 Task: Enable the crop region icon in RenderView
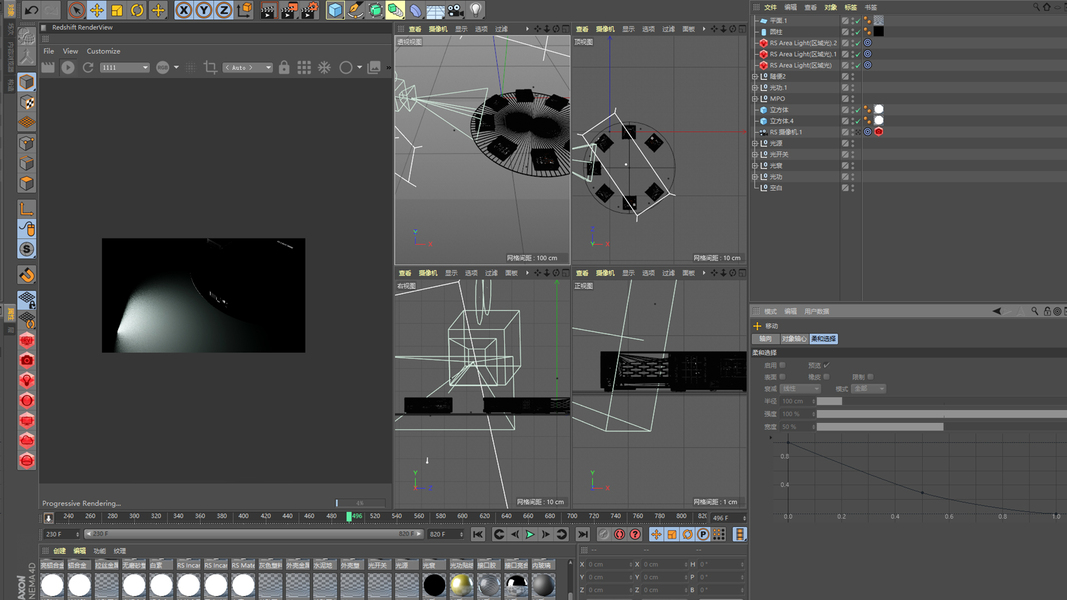210,67
